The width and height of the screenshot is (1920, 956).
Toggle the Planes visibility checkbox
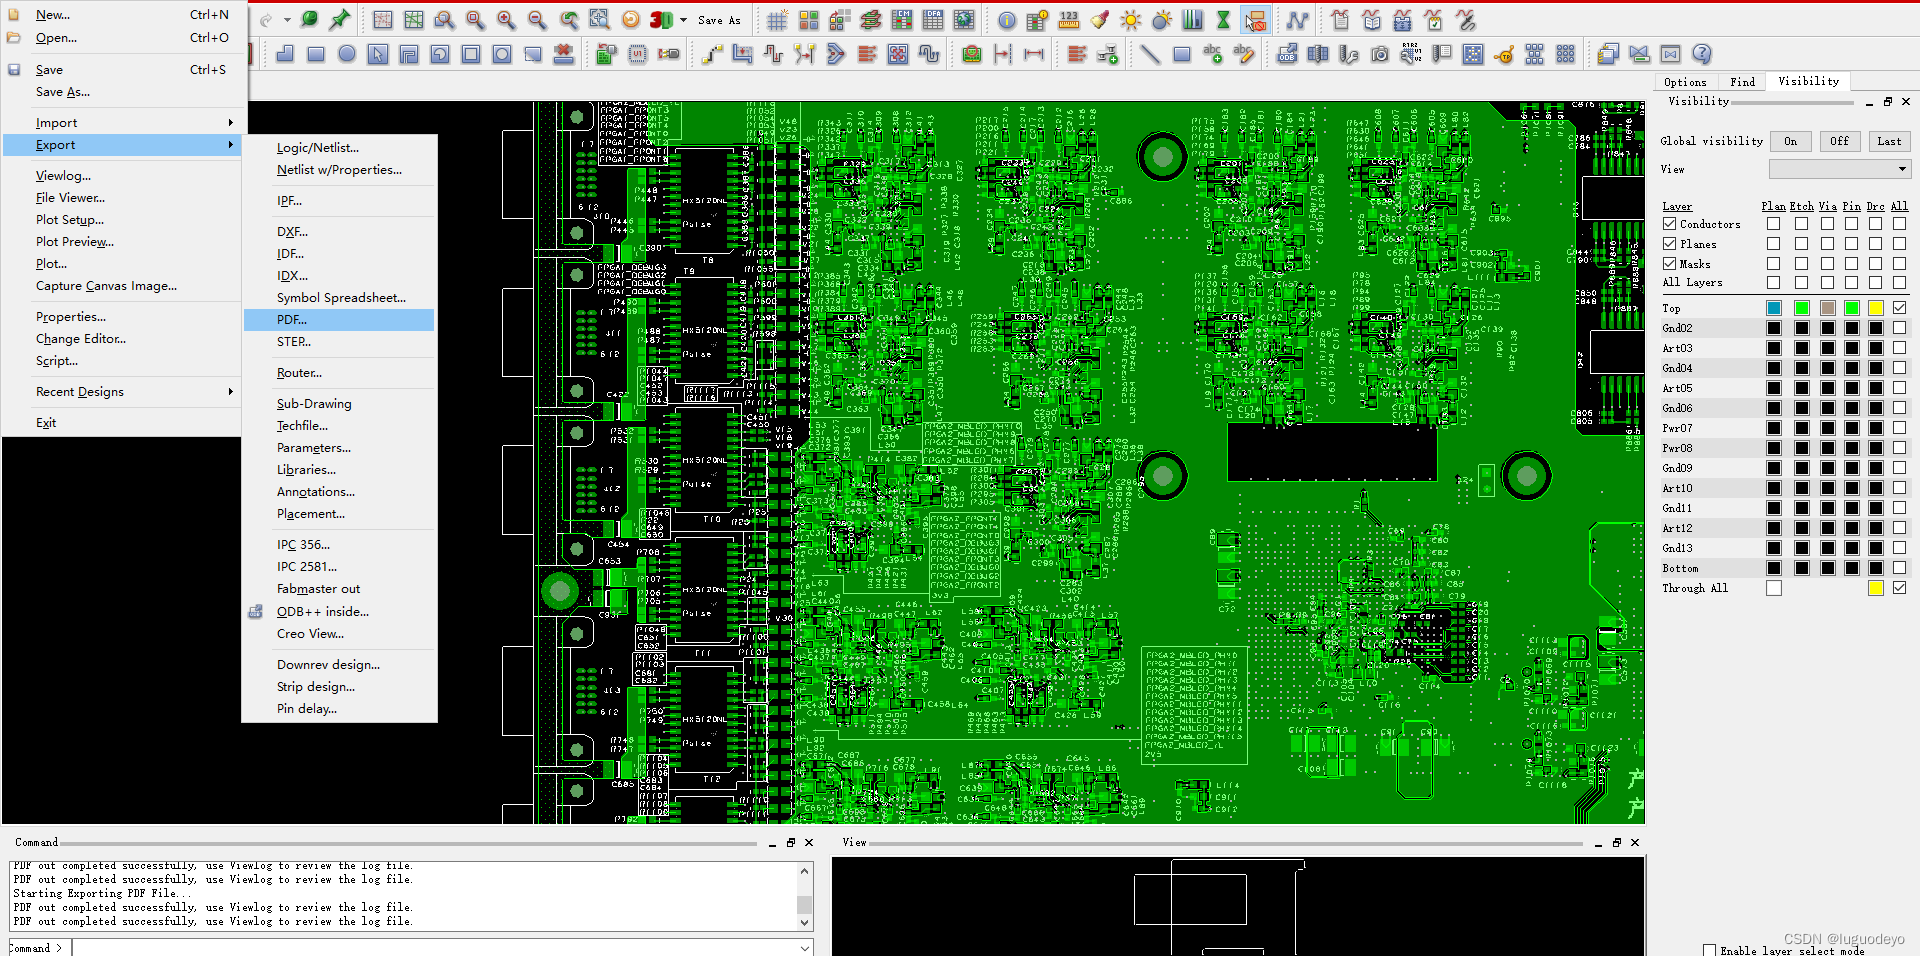(1670, 243)
